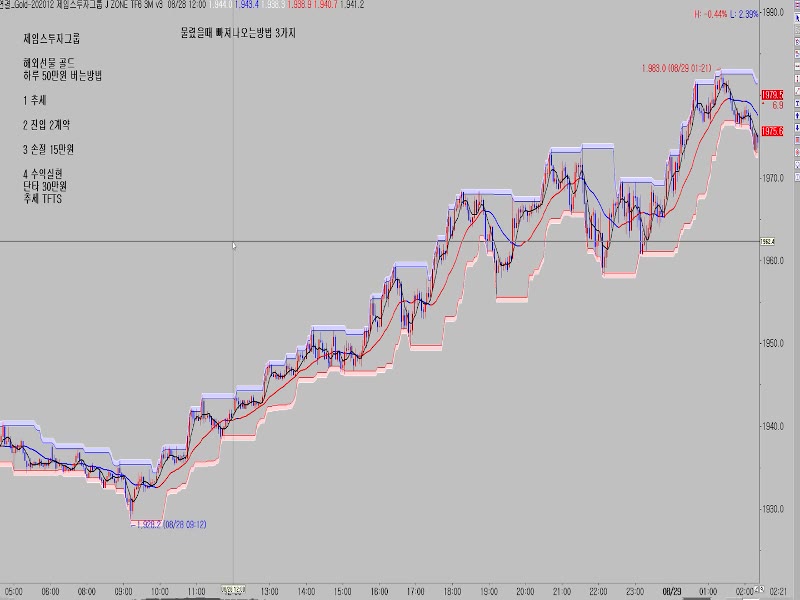Image resolution: width=800 pixels, height=600 pixels.
Task: Click the red 1979.5 price tag
Action: point(771,95)
